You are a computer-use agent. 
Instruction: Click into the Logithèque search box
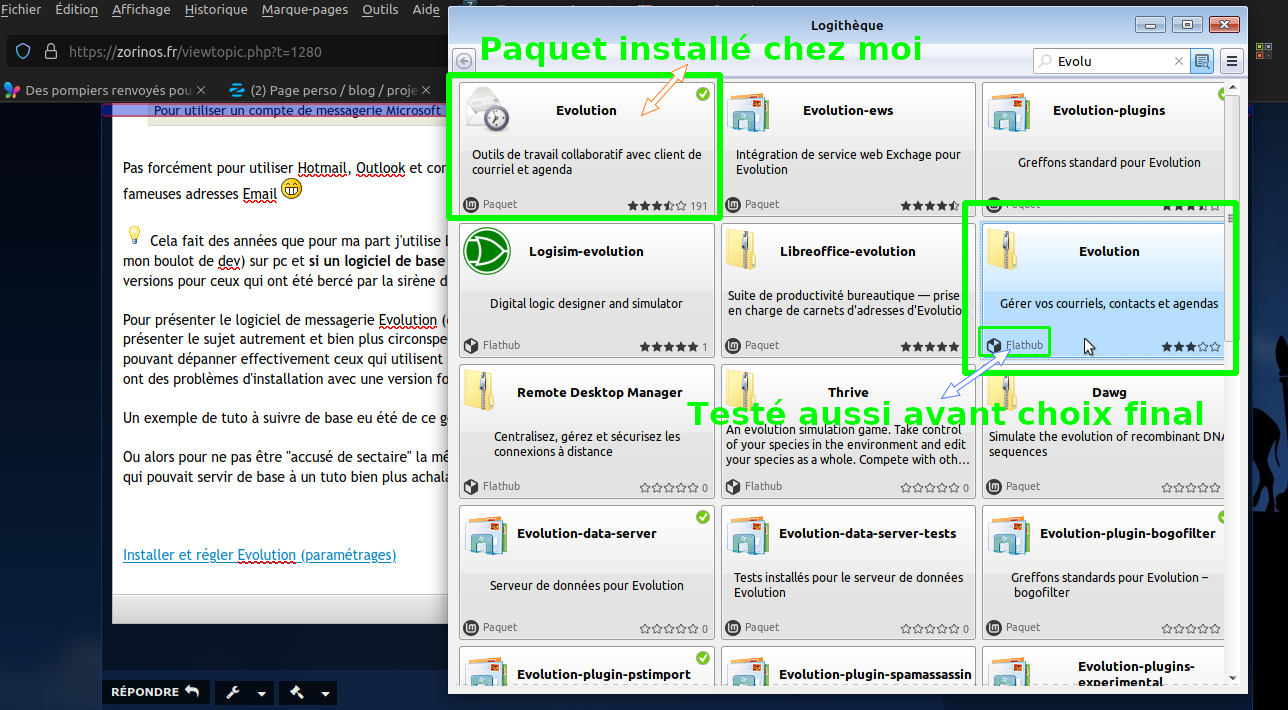(x=1110, y=61)
